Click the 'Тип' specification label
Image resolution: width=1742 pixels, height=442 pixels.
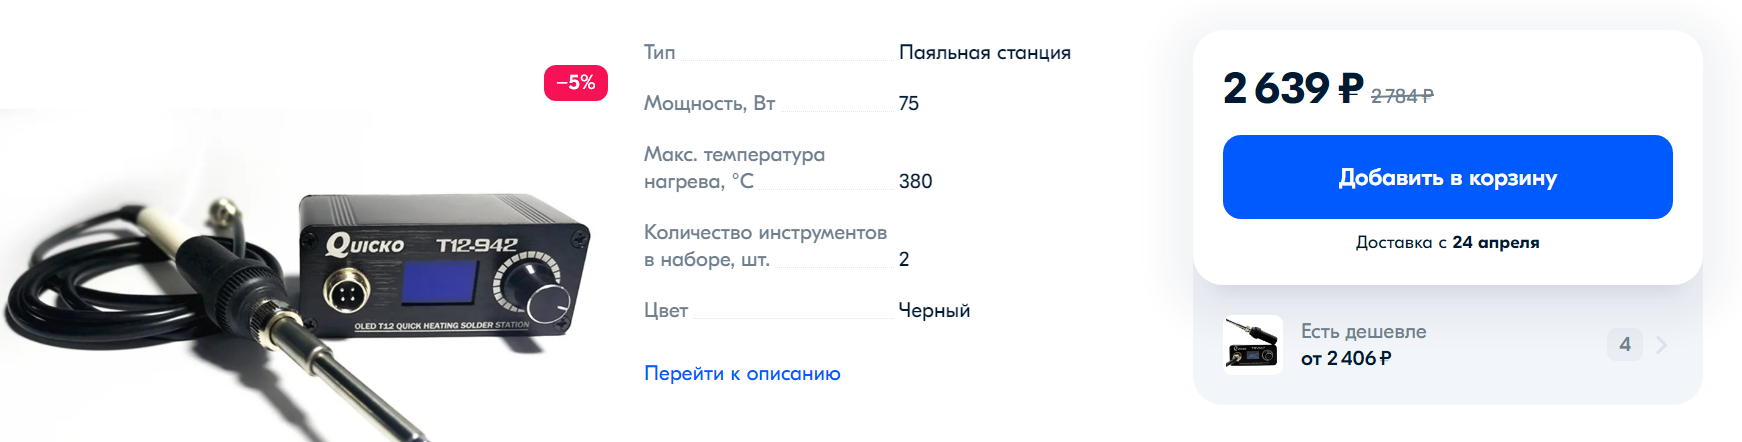tap(660, 53)
